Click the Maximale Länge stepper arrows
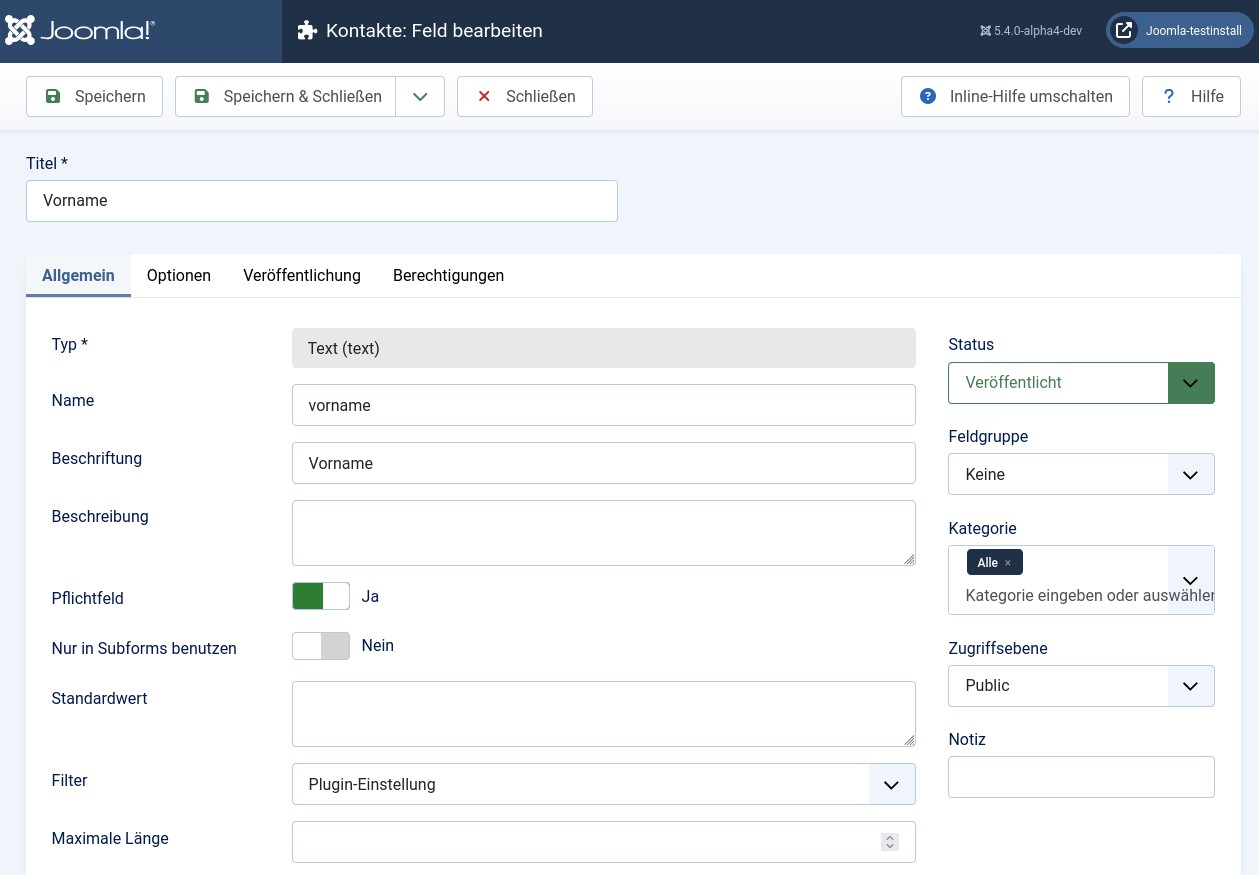The image size is (1259, 875). coord(889,842)
